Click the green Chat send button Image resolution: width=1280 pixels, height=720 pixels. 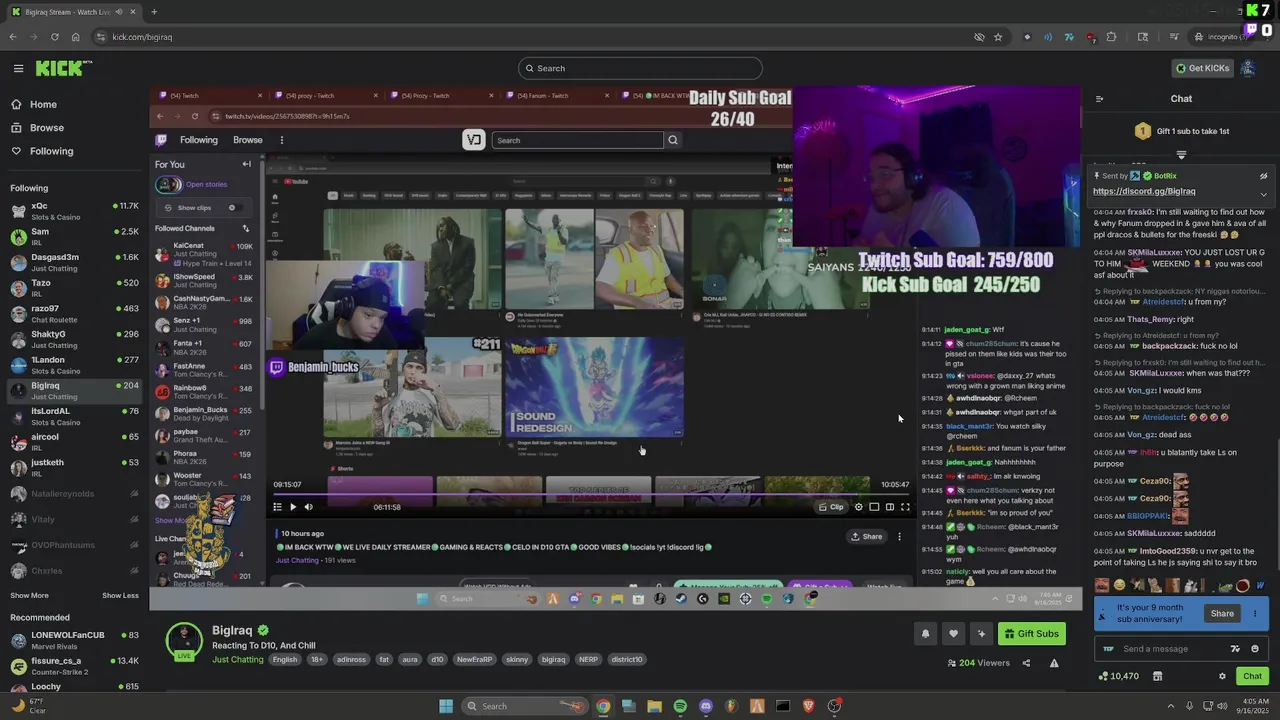(1252, 677)
